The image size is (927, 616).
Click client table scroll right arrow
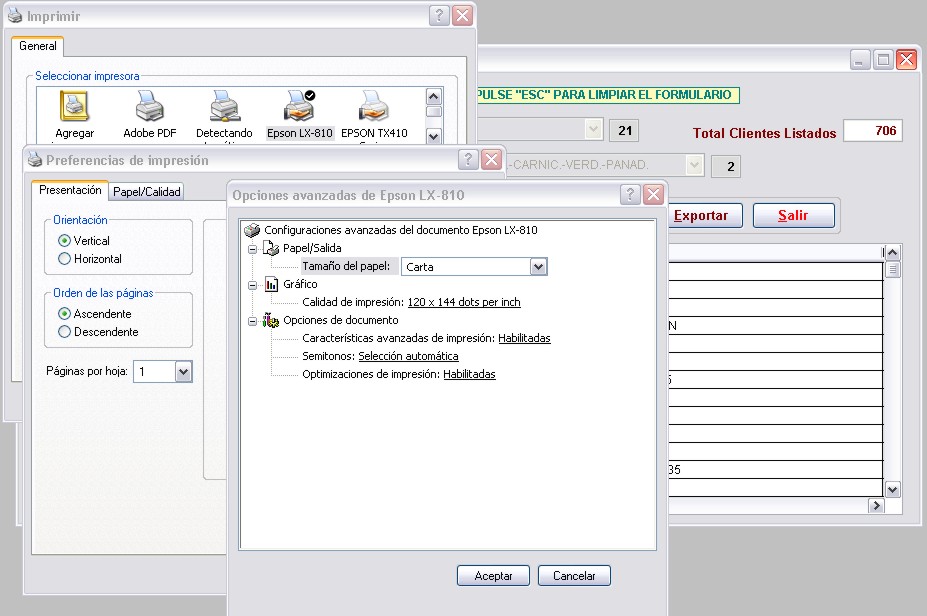coord(876,505)
